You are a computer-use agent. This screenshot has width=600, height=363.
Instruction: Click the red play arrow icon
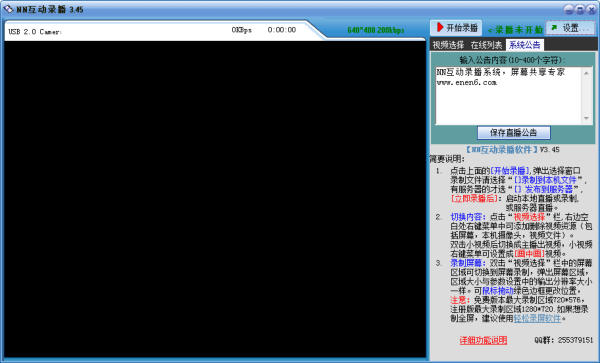pyautogui.click(x=440, y=27)
